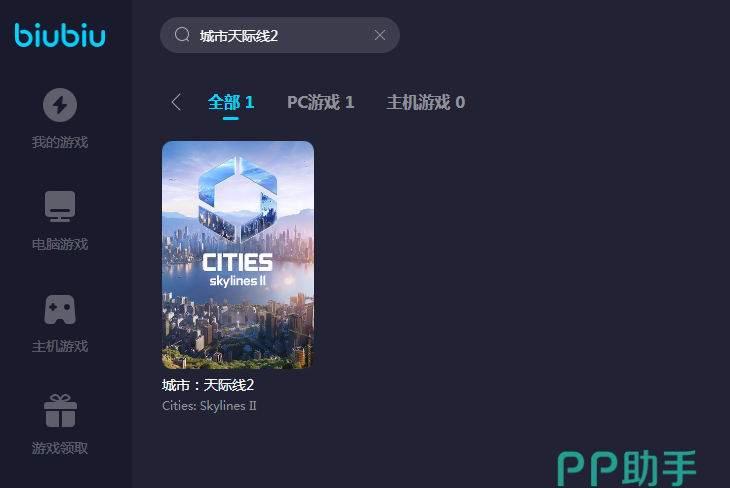This screenshot has height=488, width=730.
Task: Select 主机游戏 sidebar label
Action: click(x=60, y=346)
